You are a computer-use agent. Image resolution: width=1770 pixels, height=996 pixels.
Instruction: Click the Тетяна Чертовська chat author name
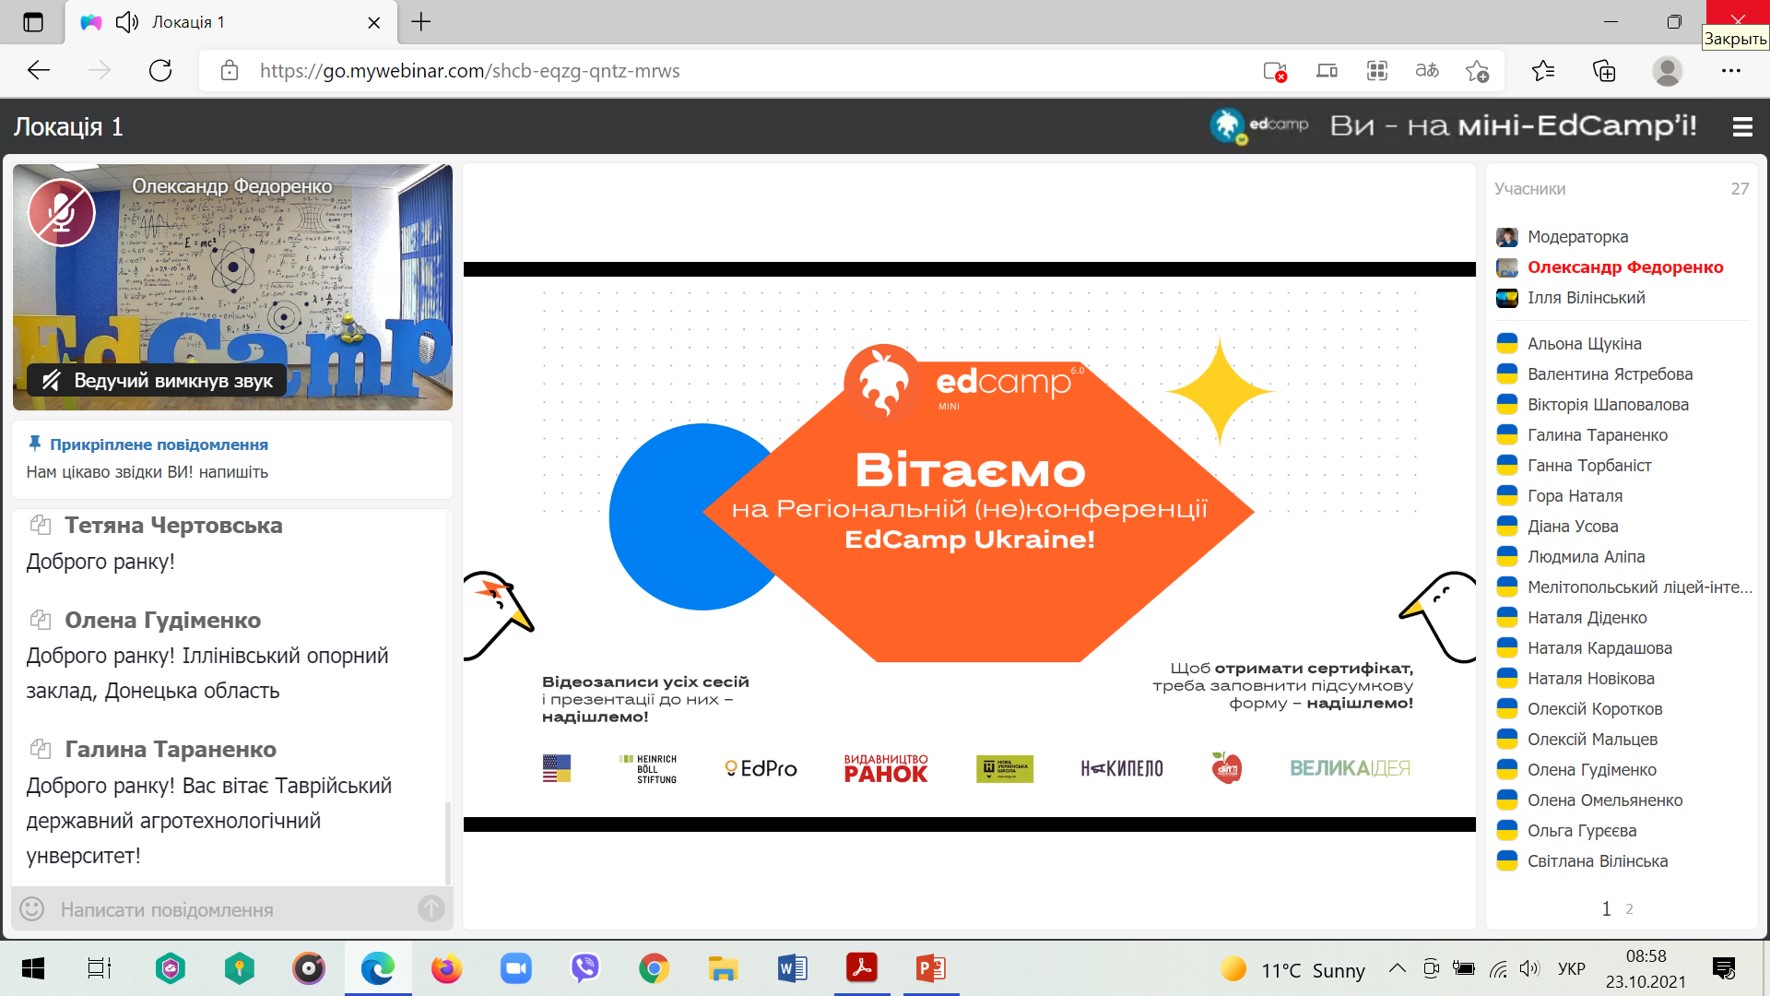pos(174,525)
